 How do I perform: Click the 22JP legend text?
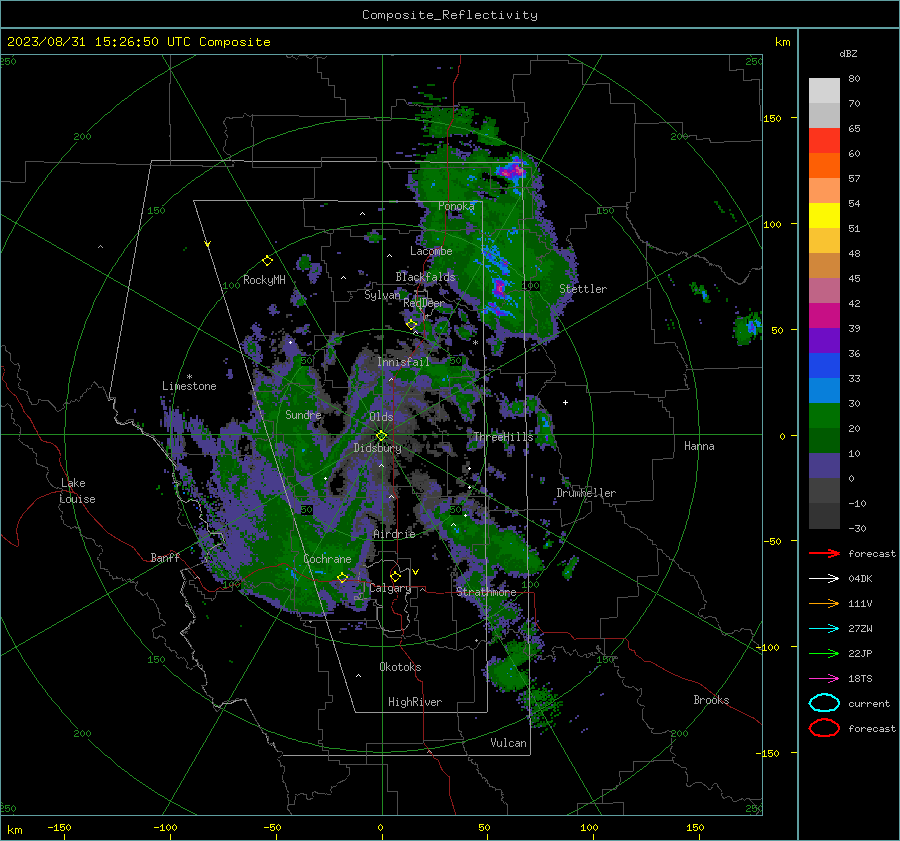860,653
